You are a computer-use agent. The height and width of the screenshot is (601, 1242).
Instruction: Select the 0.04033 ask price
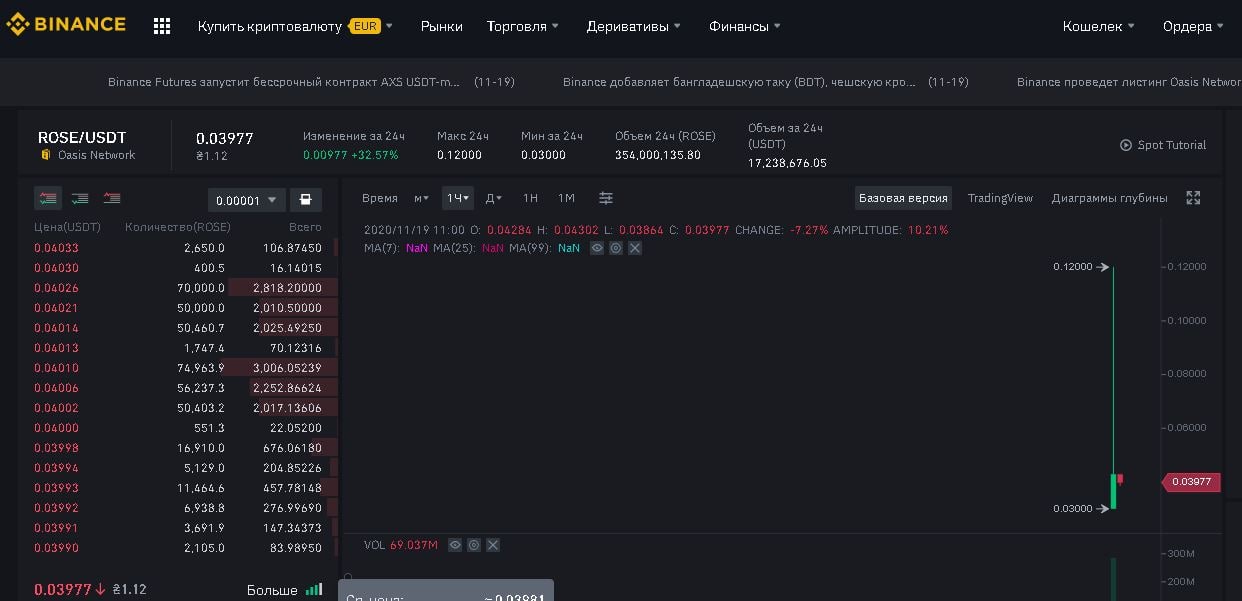pos(56,248)
